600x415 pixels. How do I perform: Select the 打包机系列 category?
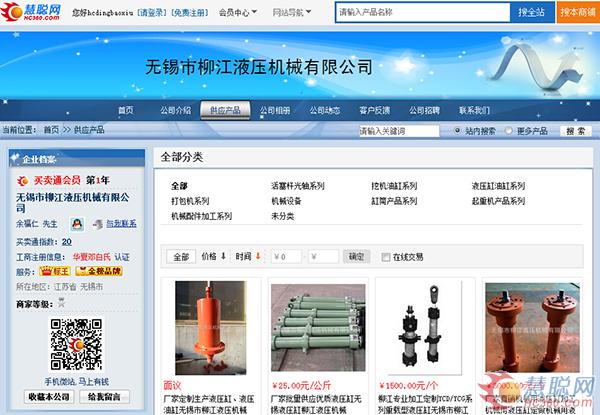[190, 201]
